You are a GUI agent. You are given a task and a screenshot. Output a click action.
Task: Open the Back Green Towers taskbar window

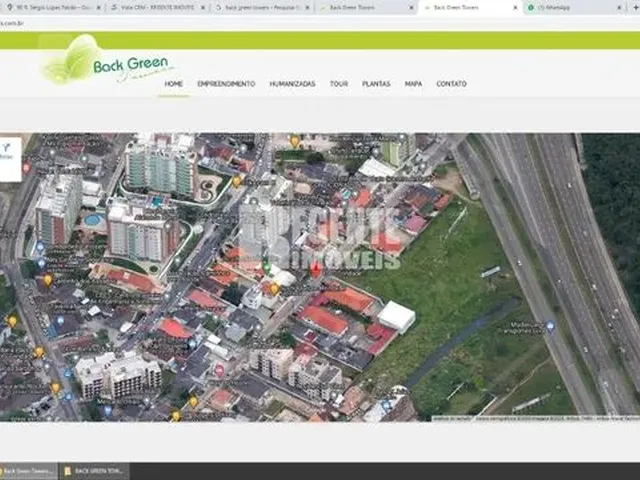[28, 471]
